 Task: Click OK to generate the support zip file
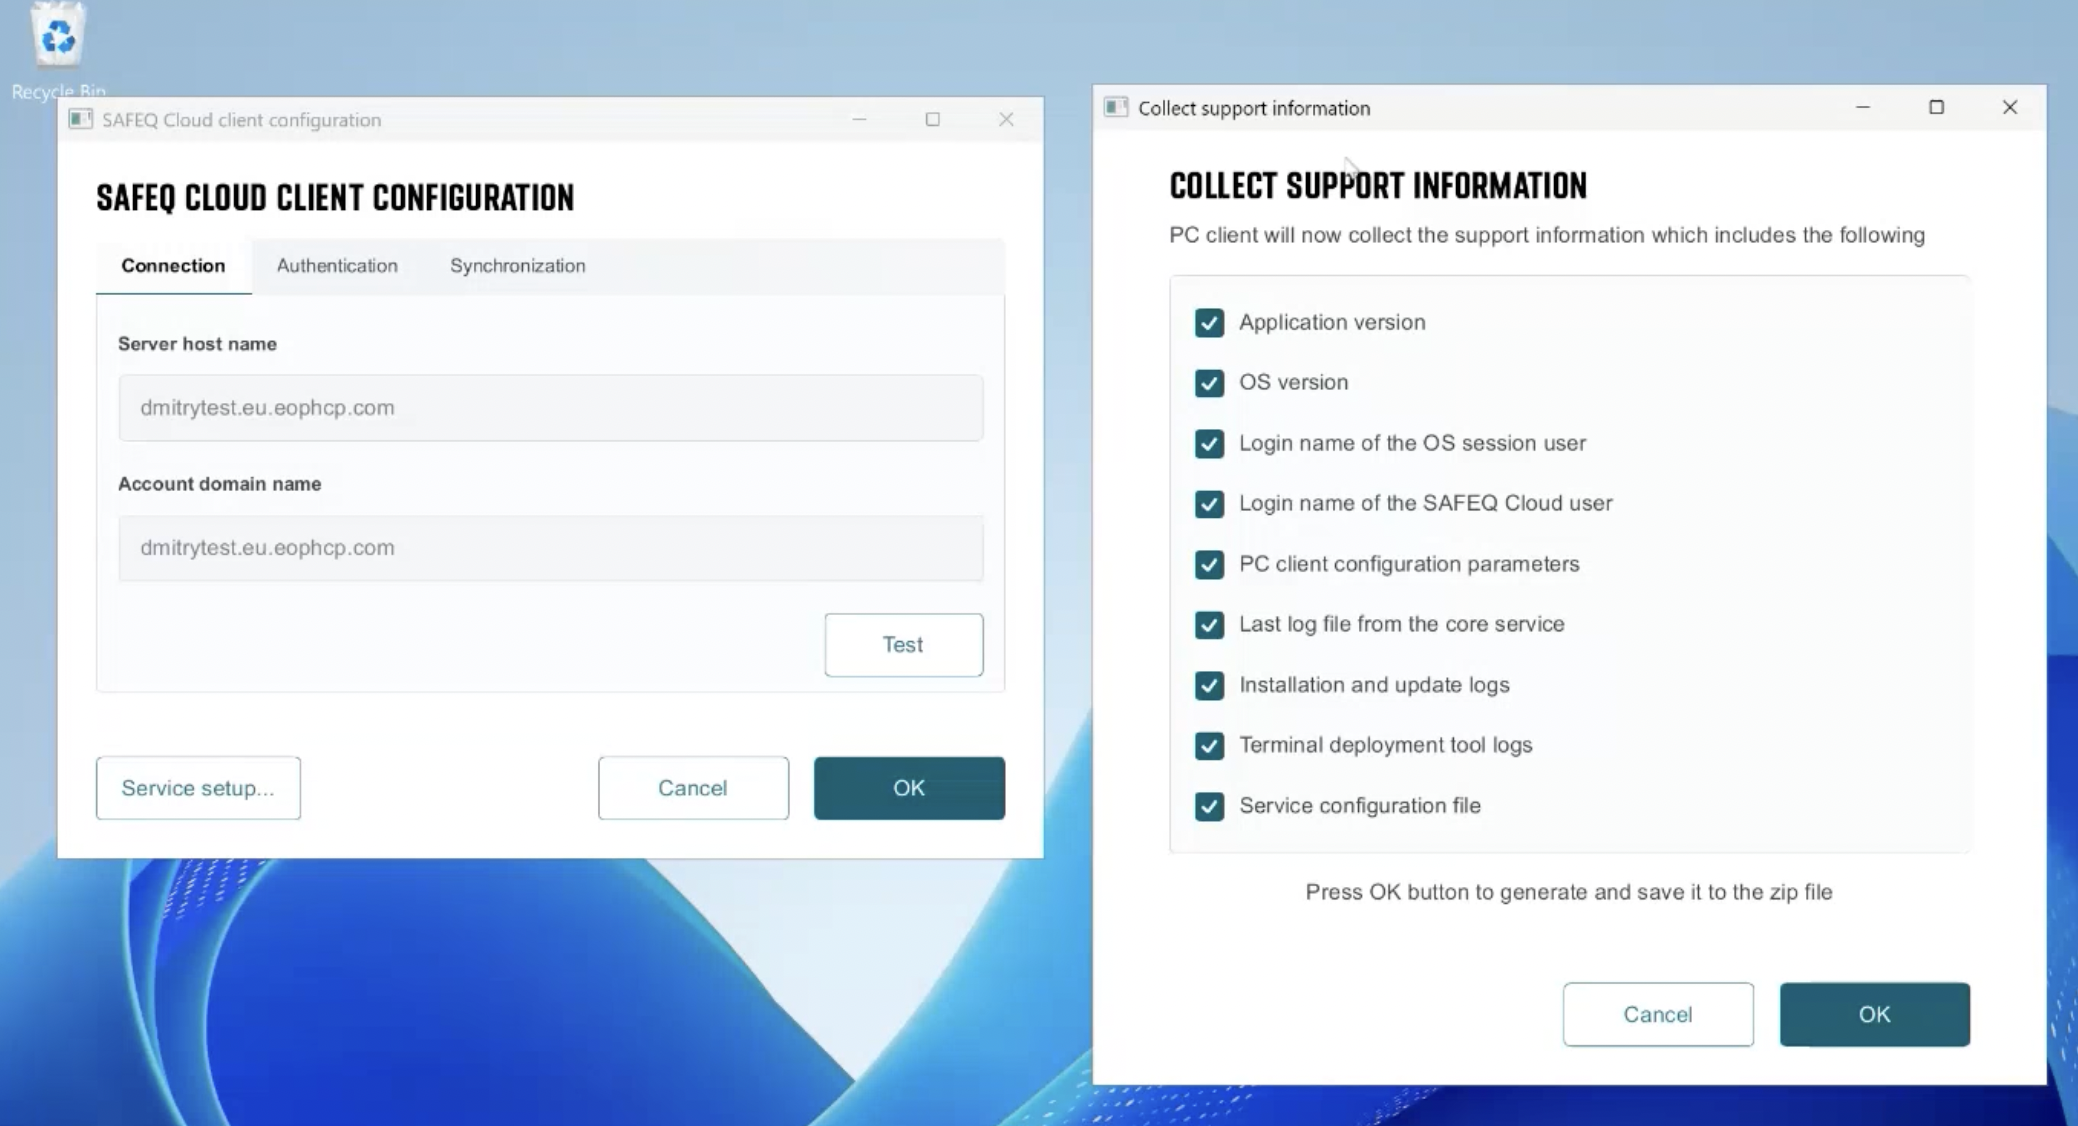tap(1875, 1014)
